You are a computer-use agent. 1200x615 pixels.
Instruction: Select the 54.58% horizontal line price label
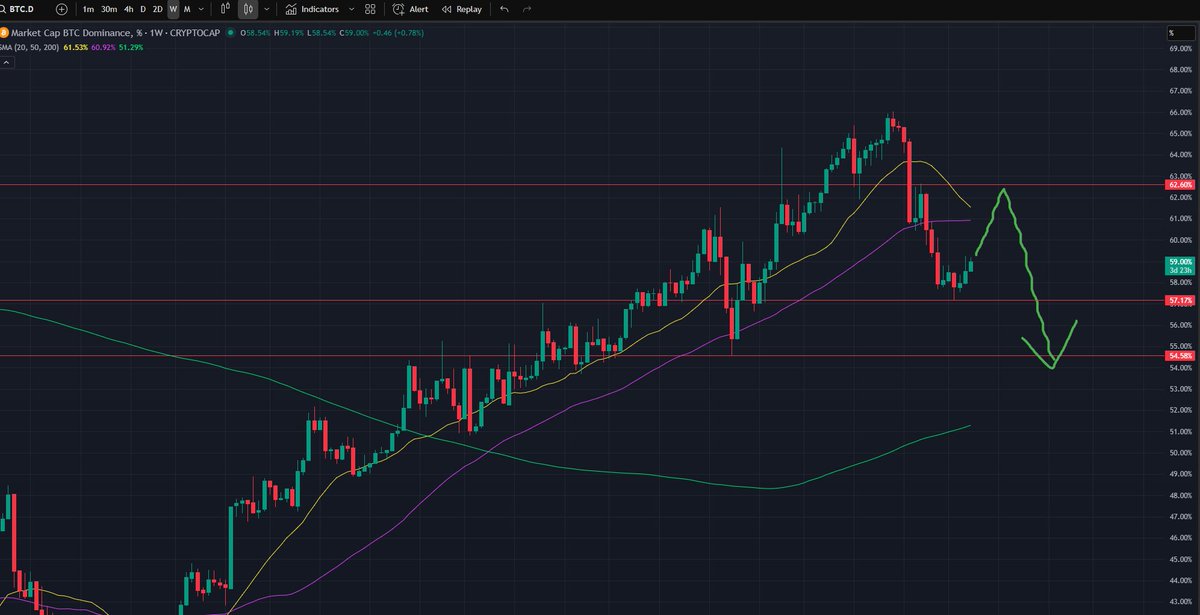[x=1181, y=356]
